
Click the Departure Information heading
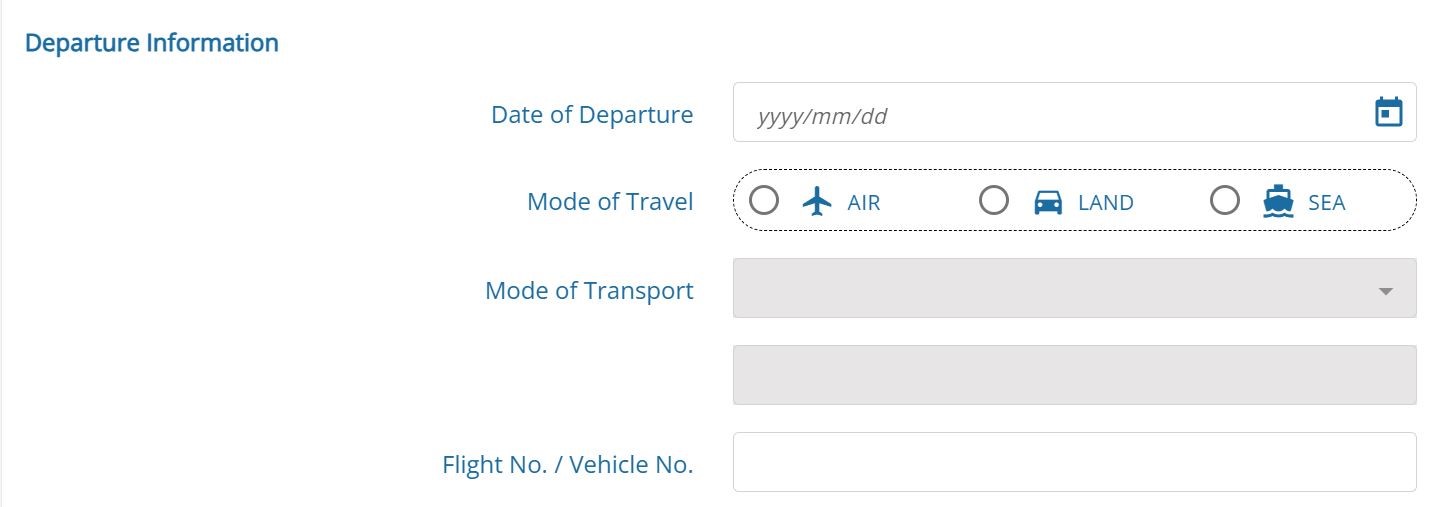(152, 43)
